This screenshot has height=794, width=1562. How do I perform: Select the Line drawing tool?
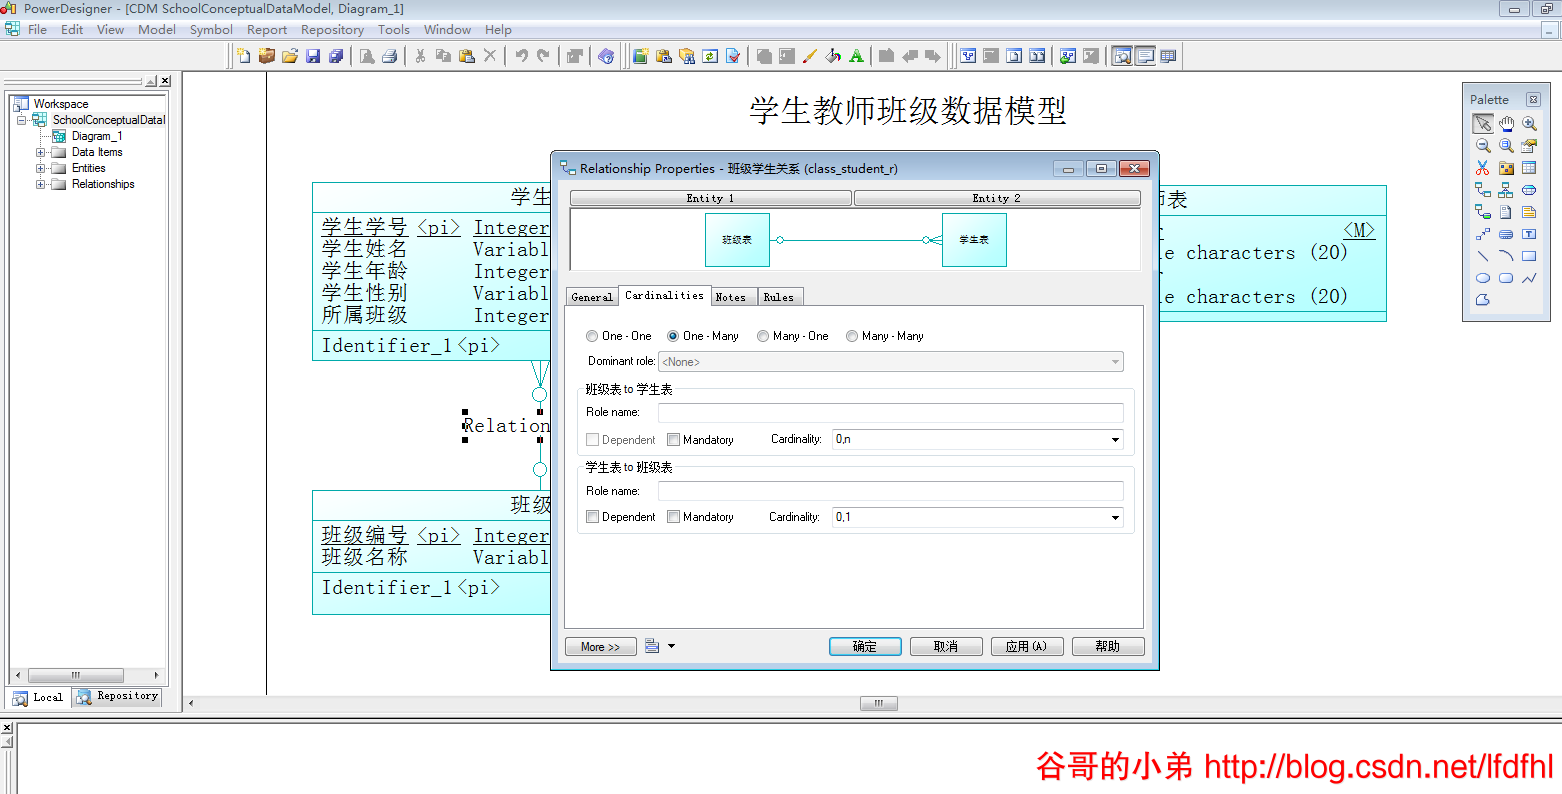(1482, 256)
